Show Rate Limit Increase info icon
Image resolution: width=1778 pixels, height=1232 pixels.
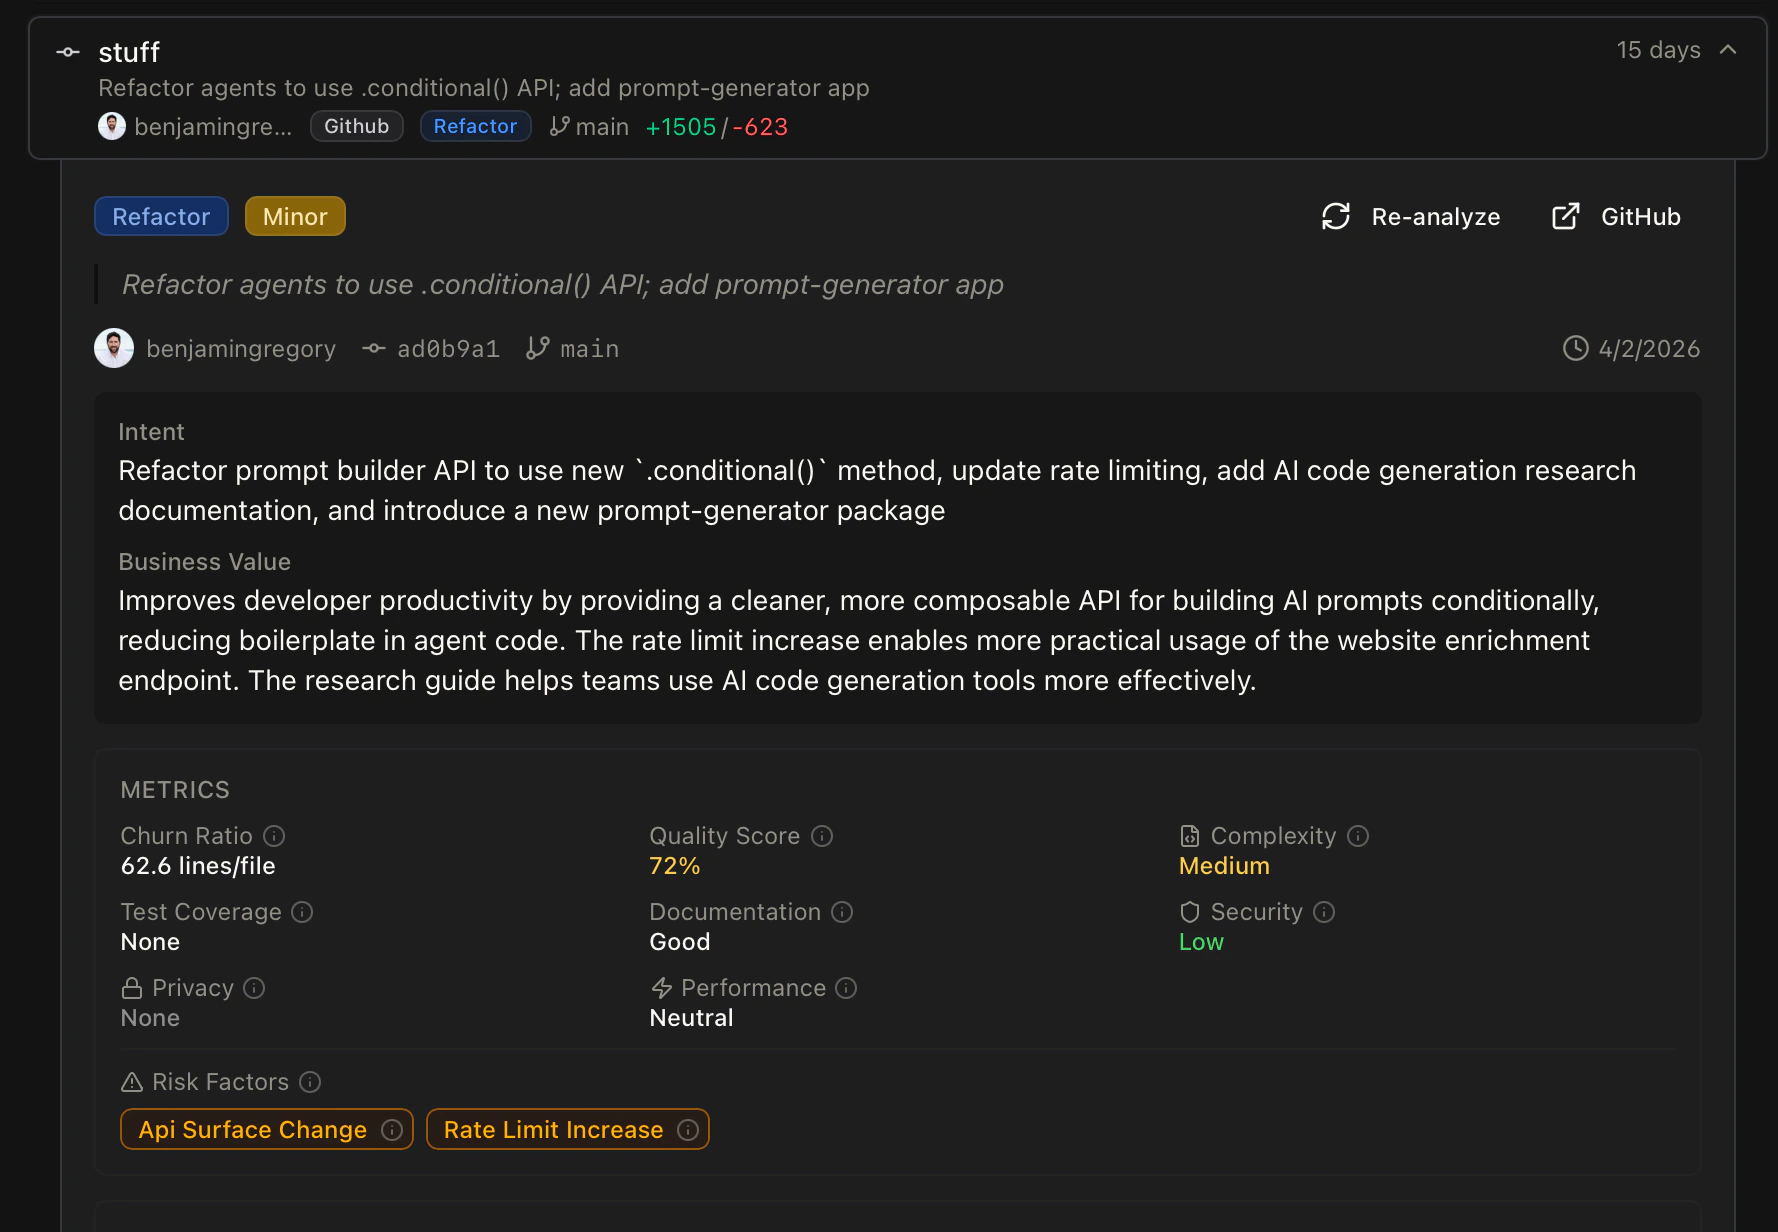688,1130
